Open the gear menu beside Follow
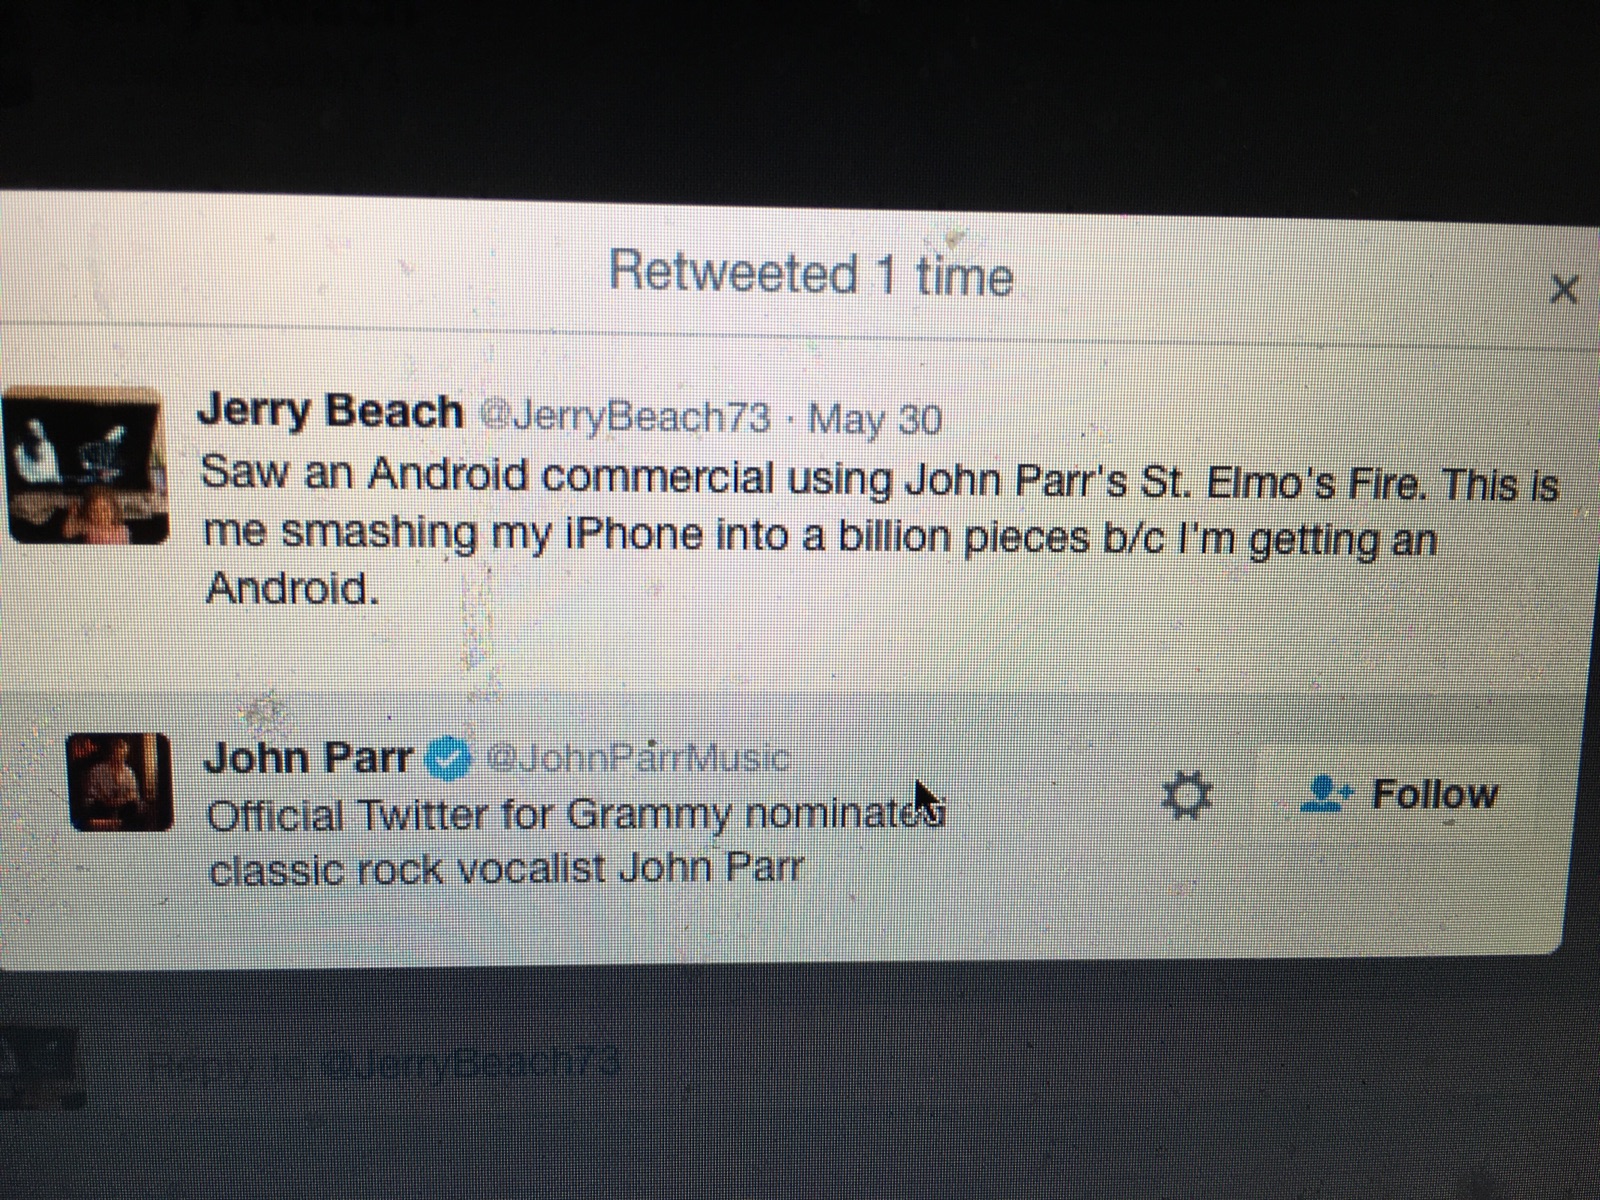 [x=1188, y=797]
